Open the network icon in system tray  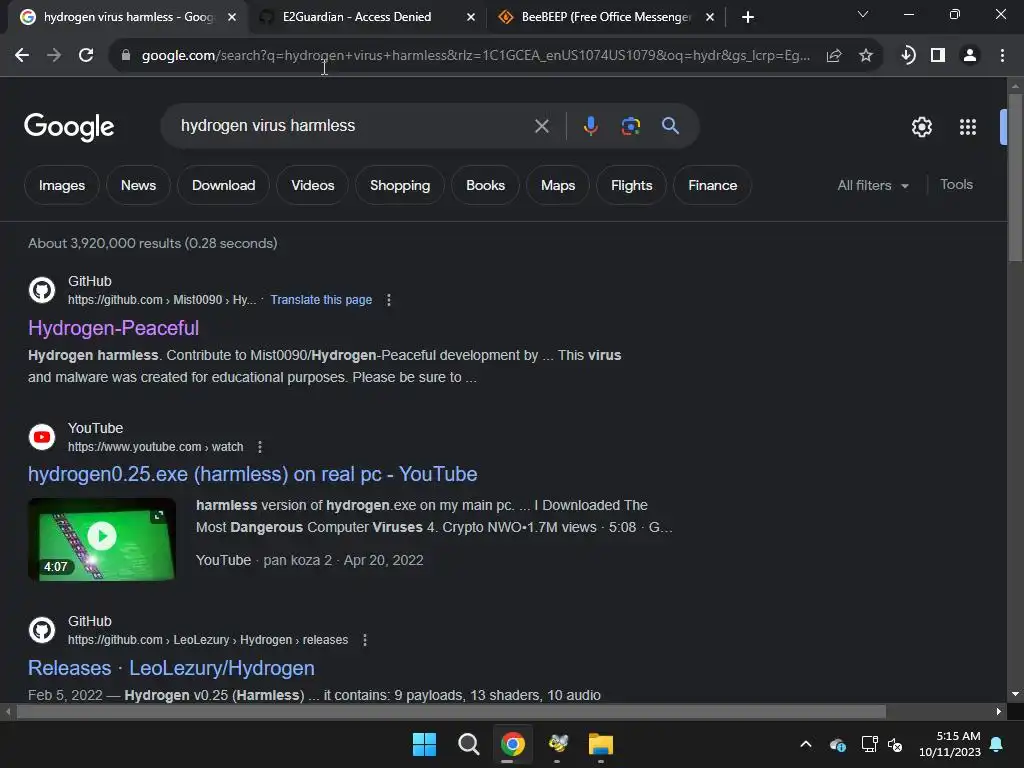[x=869, y=744]
